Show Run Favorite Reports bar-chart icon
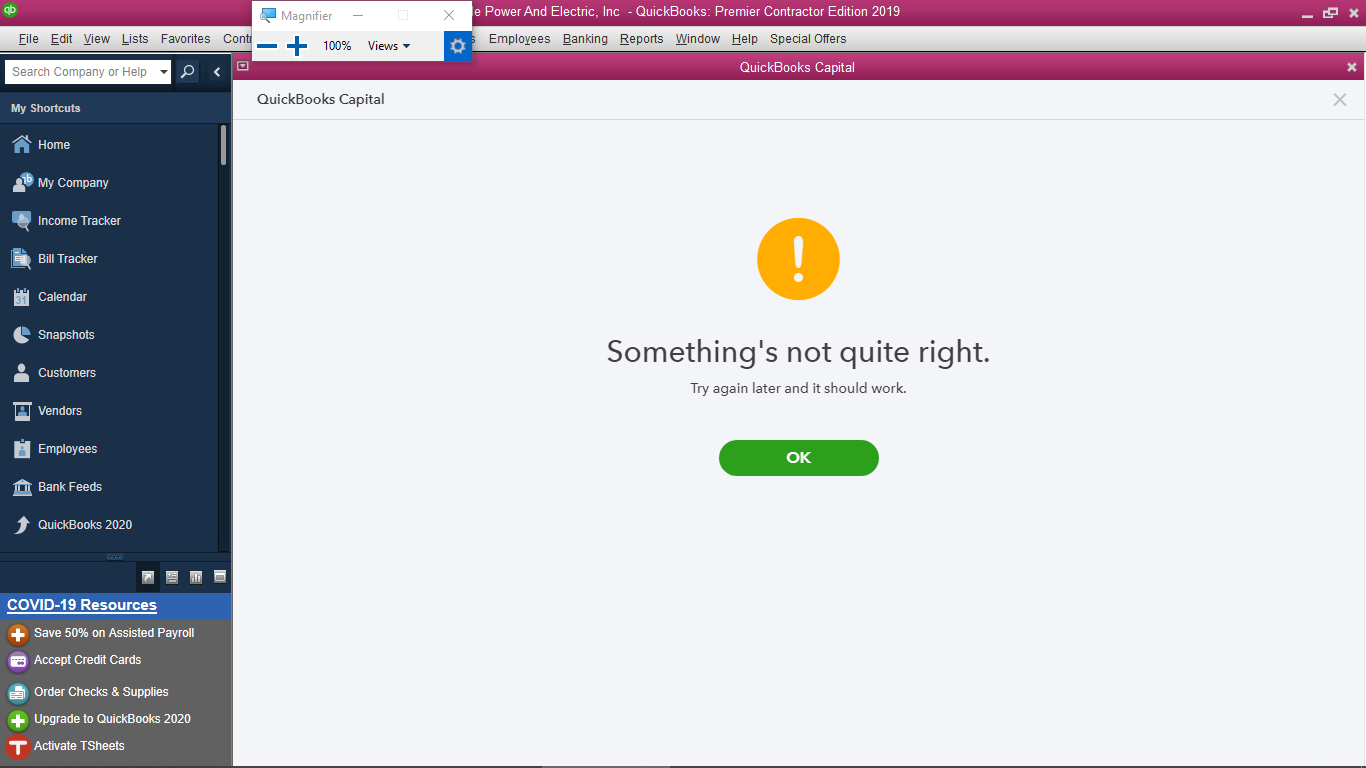Viewport: 1366px width, 768px height. pos(196,577)
